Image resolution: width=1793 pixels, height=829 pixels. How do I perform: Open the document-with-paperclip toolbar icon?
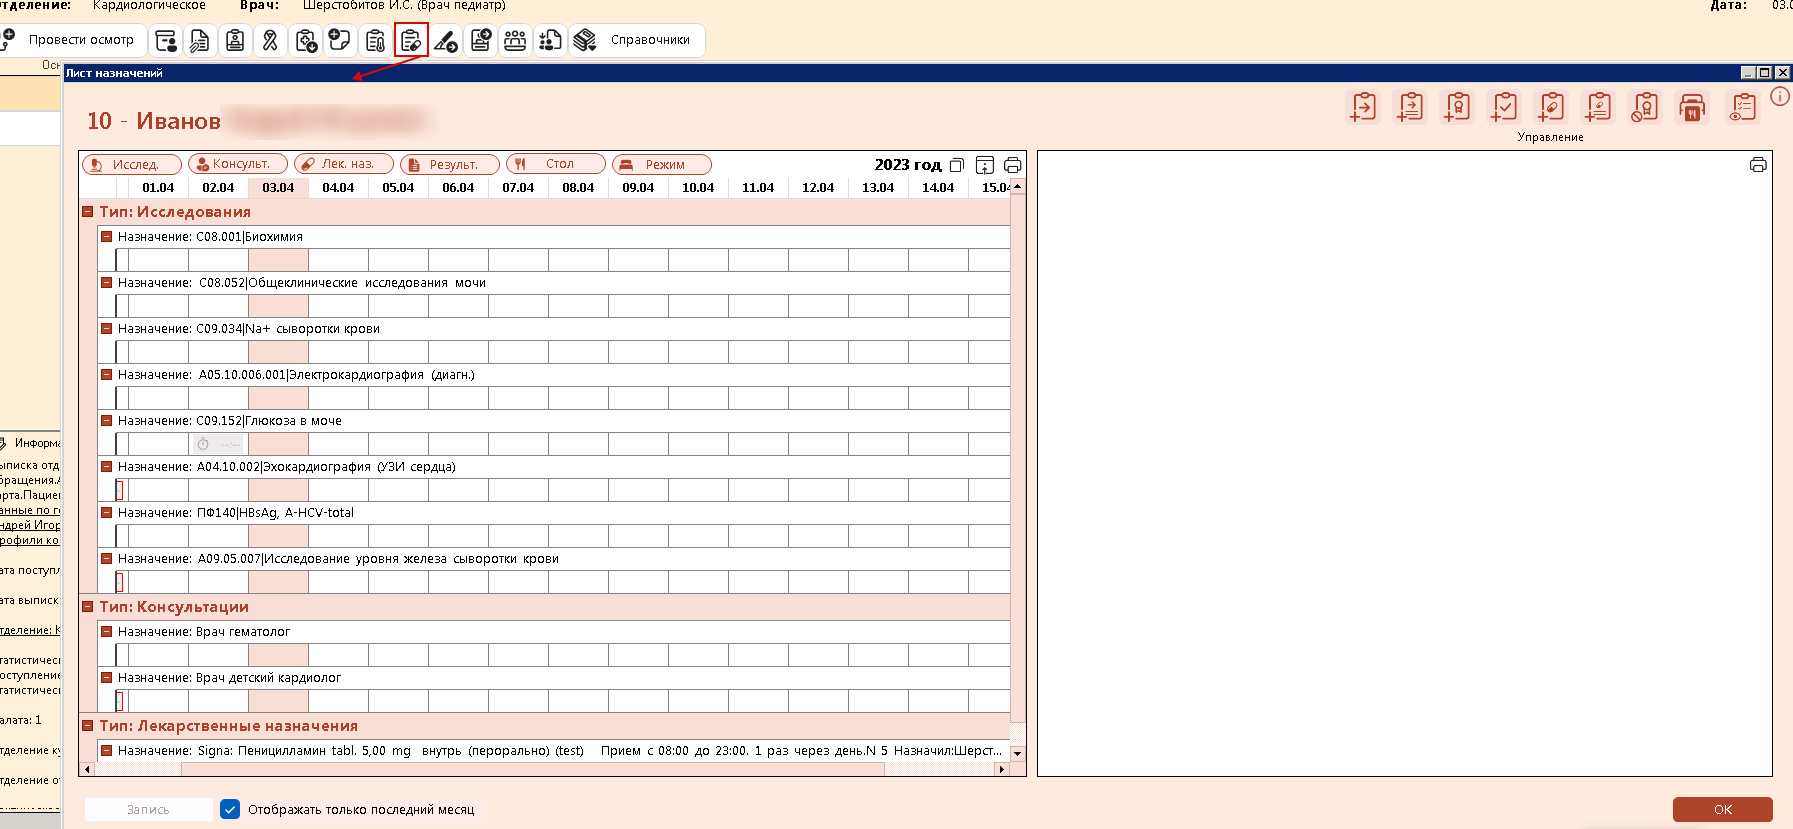pyautogui.click(x=200, y=40)
